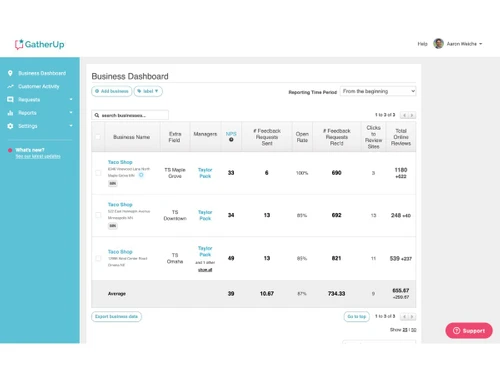Expand the Reports menu arrow
The image size is (500, 375).
pyautogui.click(x=71, y=113)
